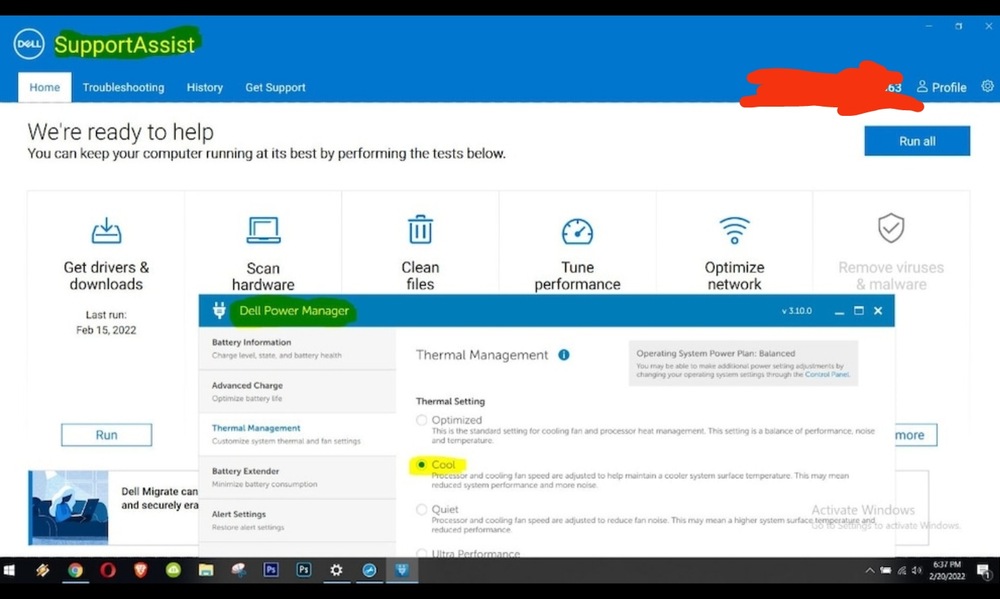Click the Get drivers & downloads icon
This screenshot has width=1000, height=599.
click(x=107, y=231)
